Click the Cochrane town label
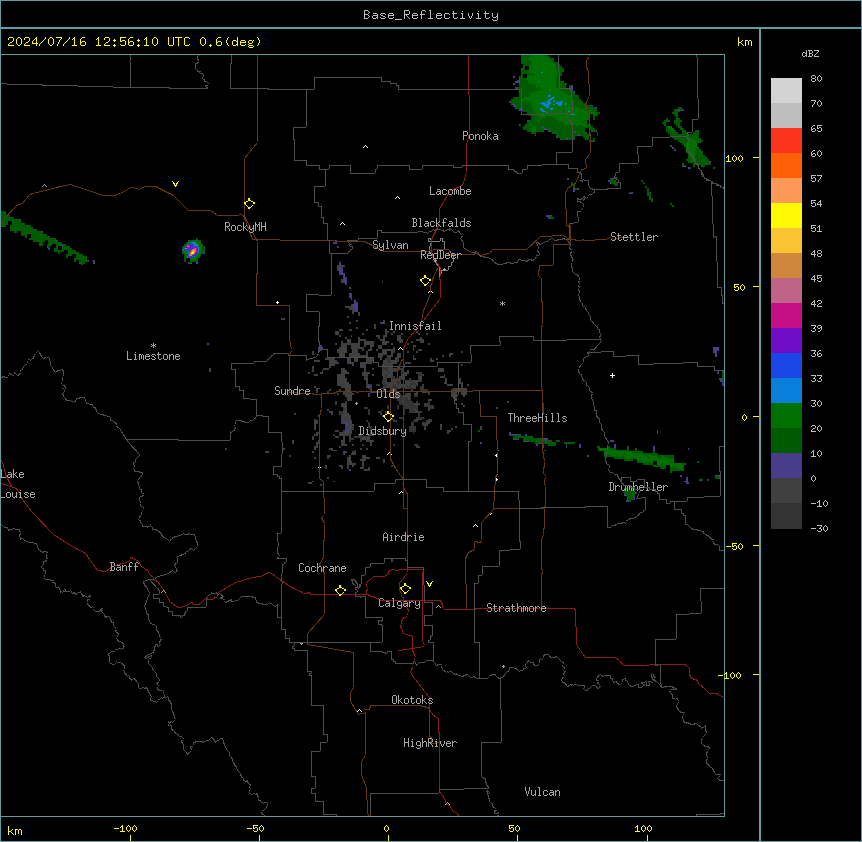Screen dimensions: 862x842 (x=322, y=568)
